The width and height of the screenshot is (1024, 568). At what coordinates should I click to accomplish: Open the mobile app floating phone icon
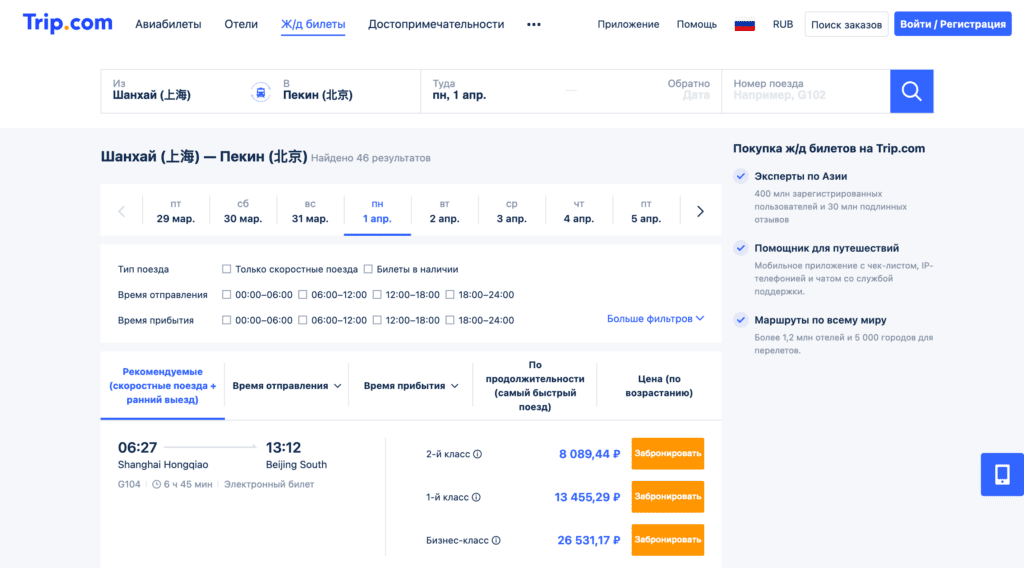1002,475
